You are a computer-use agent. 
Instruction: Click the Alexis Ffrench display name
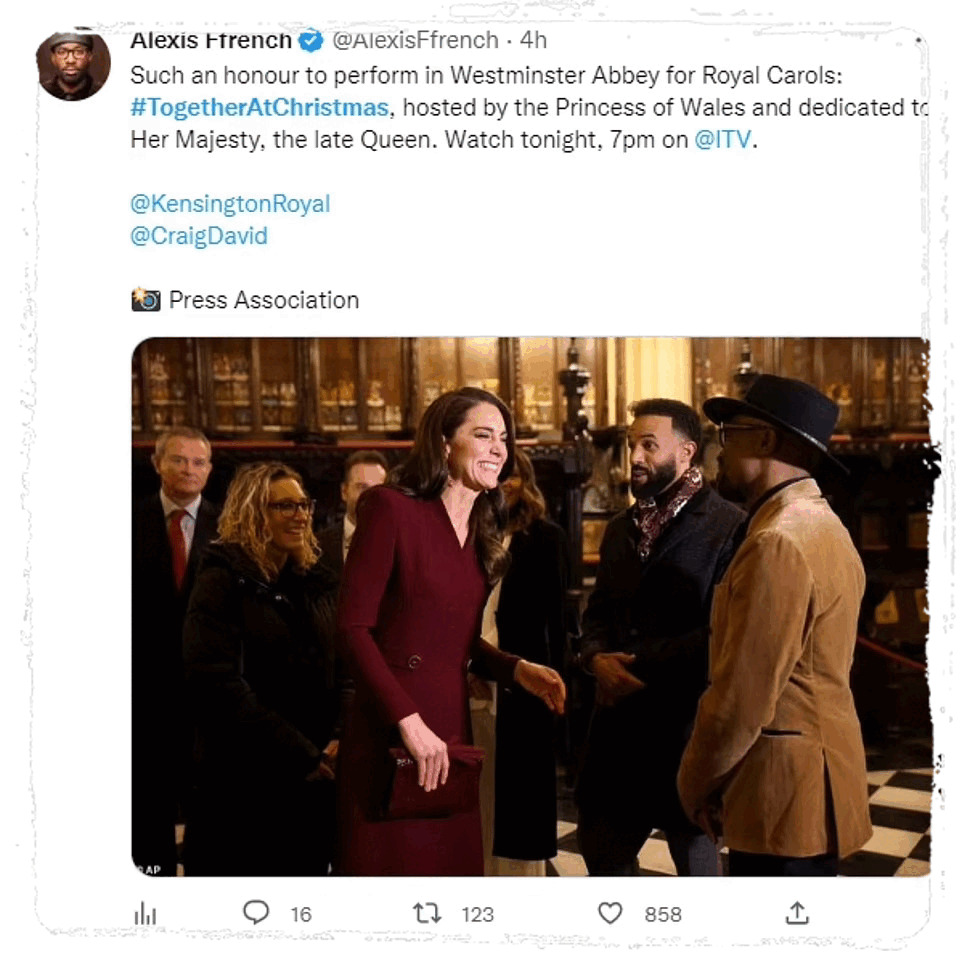(x=211, y=41)
